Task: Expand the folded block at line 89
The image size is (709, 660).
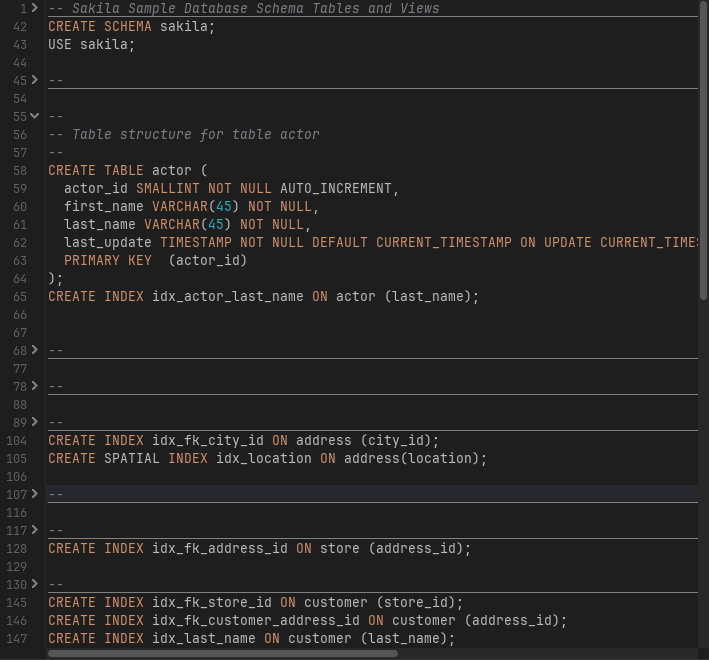Action: [35, 422]
